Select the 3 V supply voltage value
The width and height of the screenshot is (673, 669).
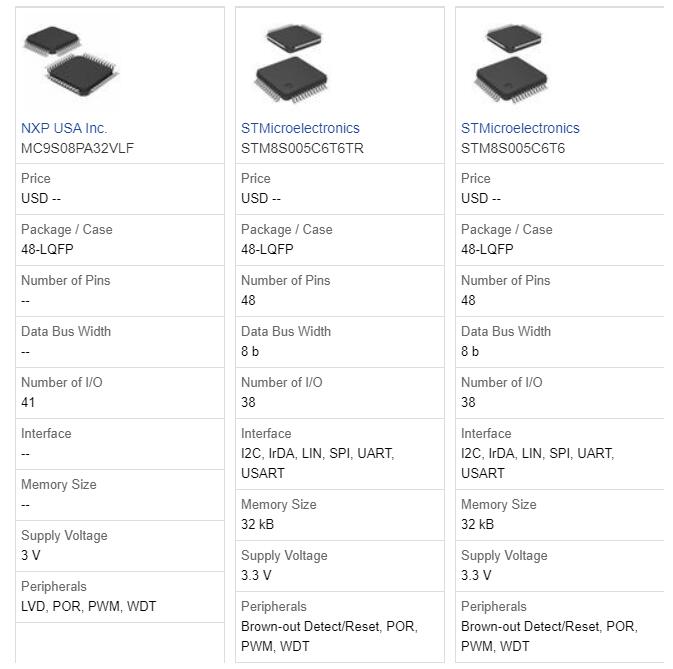pos(30,555)
